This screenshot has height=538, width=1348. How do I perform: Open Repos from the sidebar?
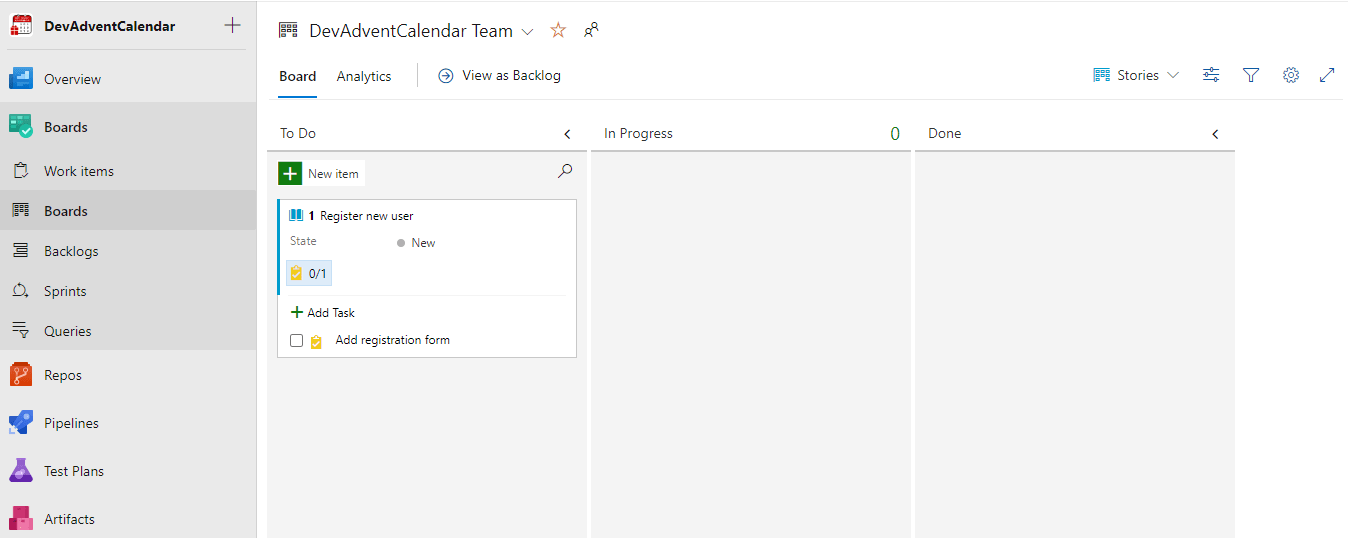coord(63,375)
